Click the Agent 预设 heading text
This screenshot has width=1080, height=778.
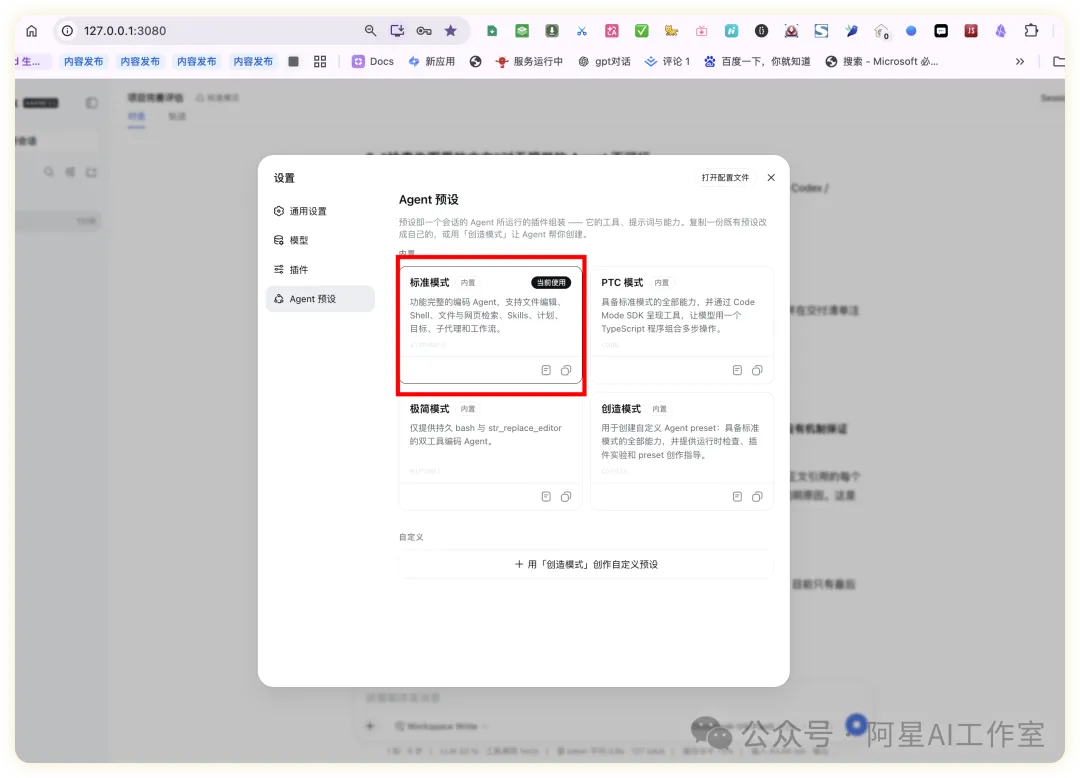coord(428,200)
